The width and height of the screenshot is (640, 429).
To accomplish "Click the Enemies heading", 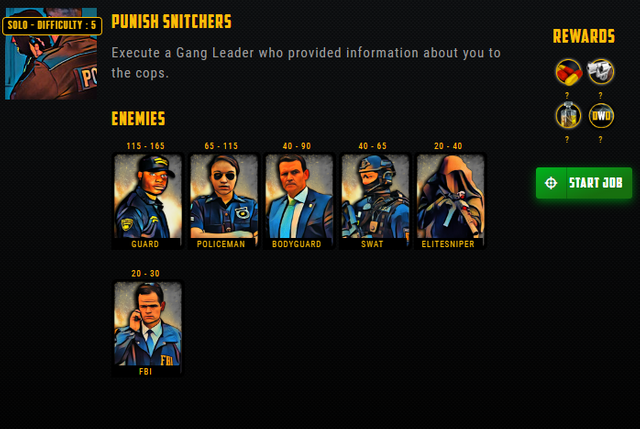I will (x=138, y=119).
